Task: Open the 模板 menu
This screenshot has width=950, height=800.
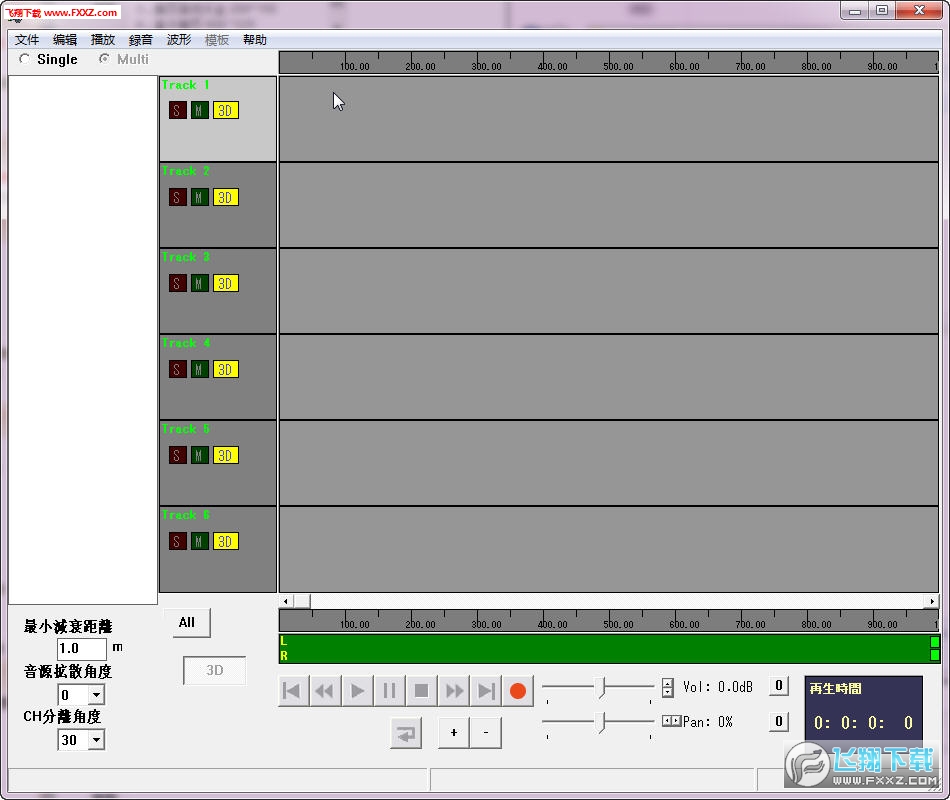Action: click(x=217, y=40)
